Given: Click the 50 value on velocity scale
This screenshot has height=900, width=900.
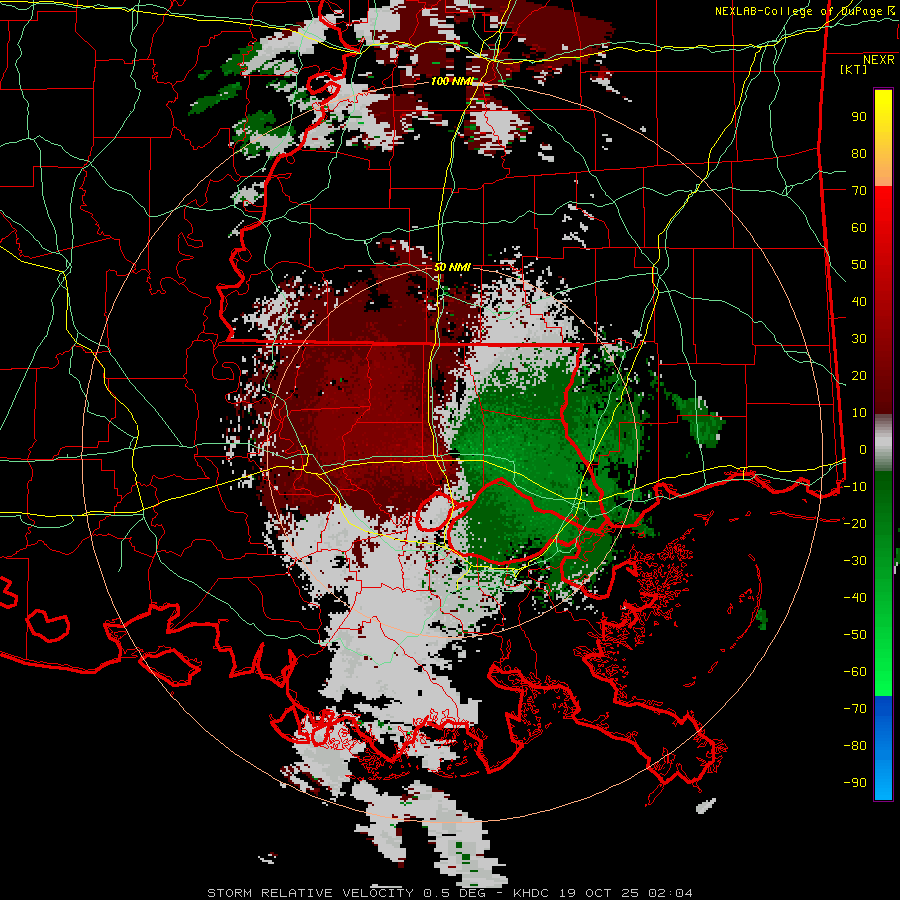Looking at the screenshot, I should (859, 265).
